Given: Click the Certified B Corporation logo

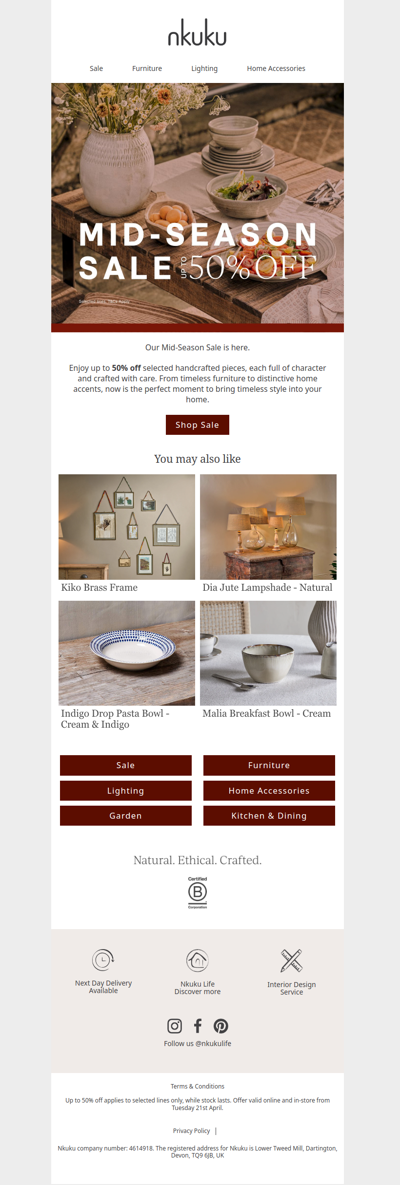Looking at the screenshot, I should pyautogui.click(x=197, y=893).
